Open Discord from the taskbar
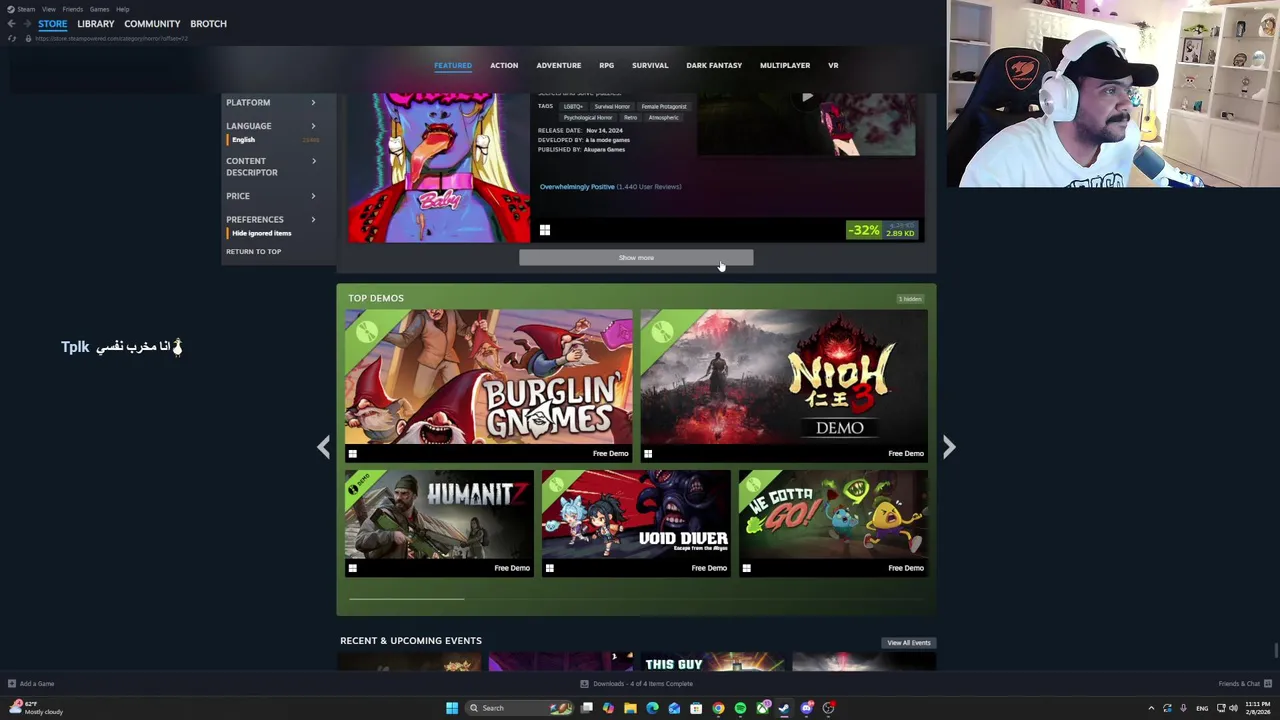Image resolution: width=1280 pixels, height=720 pixels. coord(807,708)
